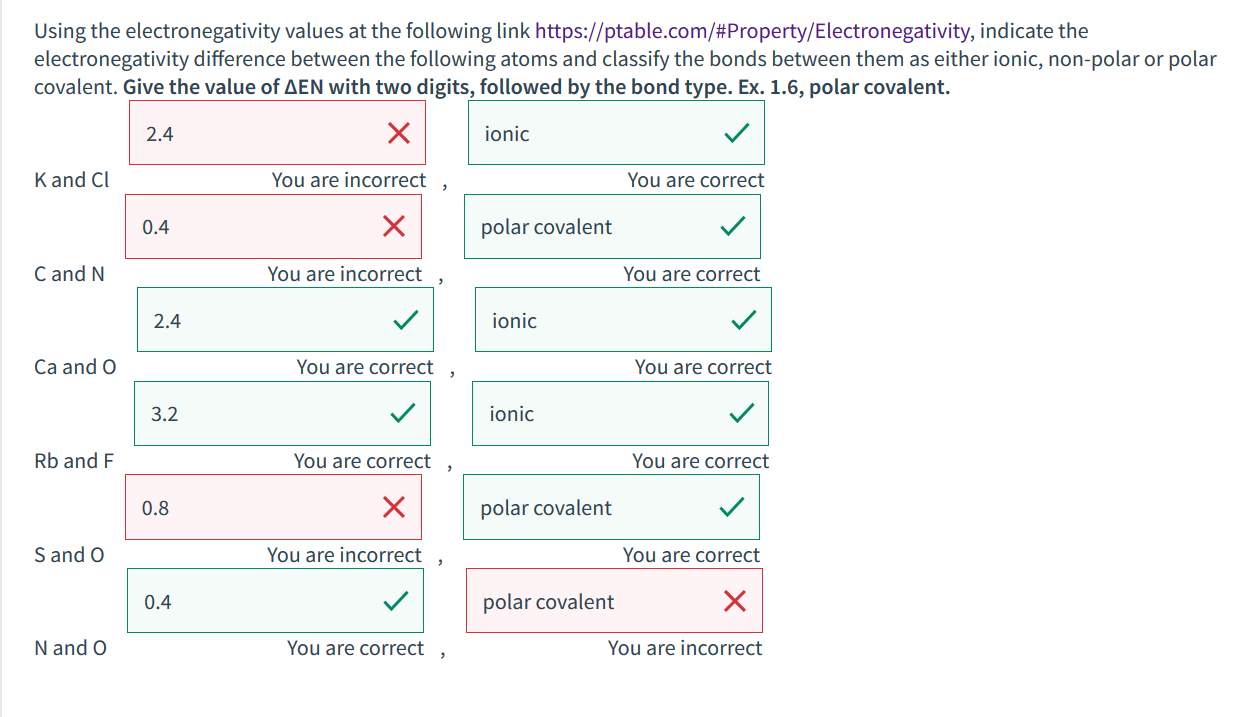Click the green check beside ionic for Ca and O
This screenshot has height=717, width=1233.
tap(744, 319)
